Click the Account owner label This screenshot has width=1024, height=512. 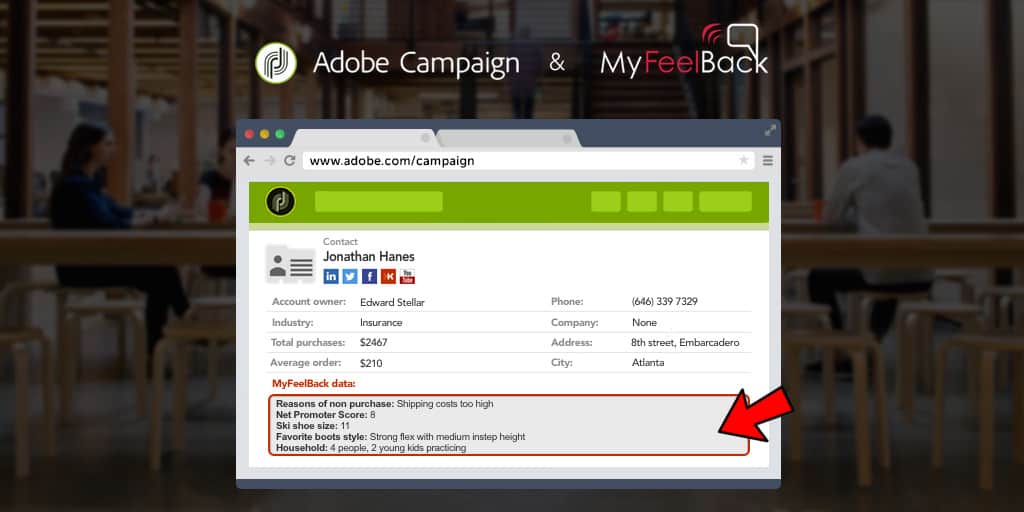309,302
